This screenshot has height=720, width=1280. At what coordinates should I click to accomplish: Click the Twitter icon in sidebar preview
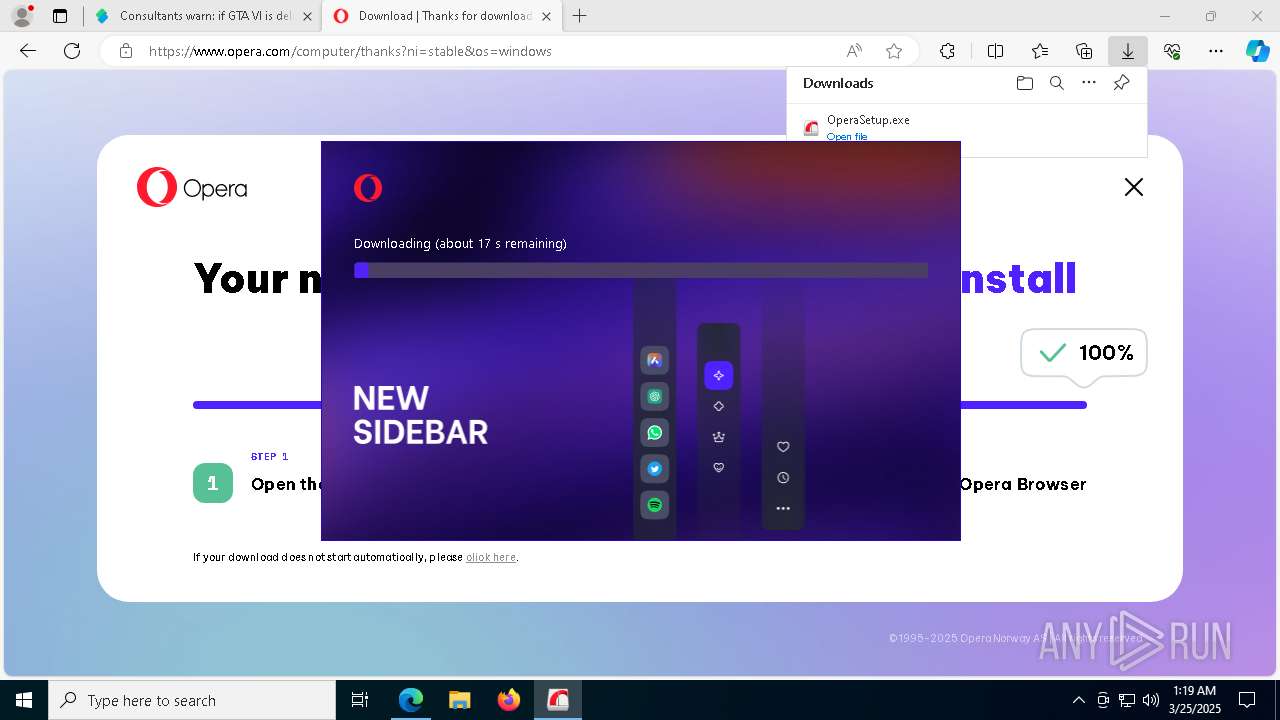pos(655,469)
